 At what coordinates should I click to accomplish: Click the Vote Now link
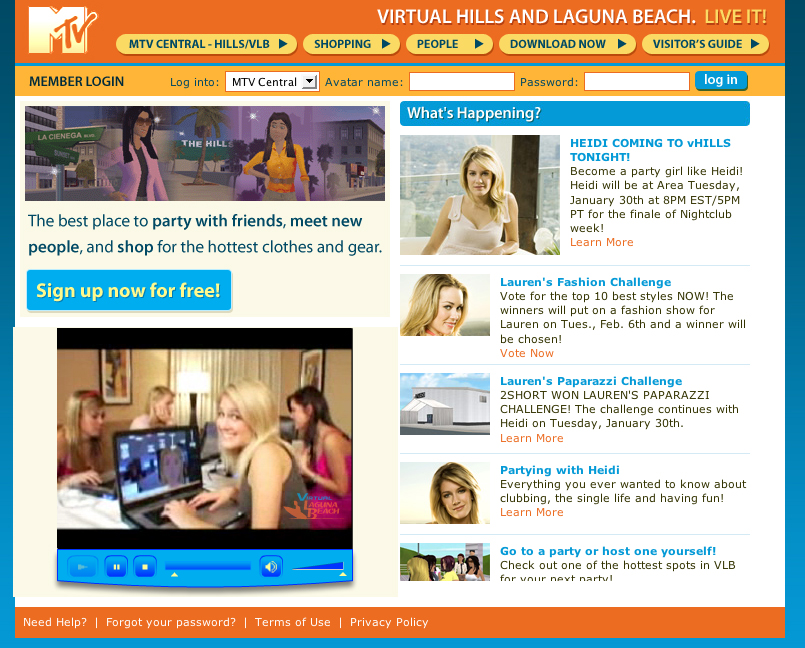pyautogui.click(x=527, y=353)
